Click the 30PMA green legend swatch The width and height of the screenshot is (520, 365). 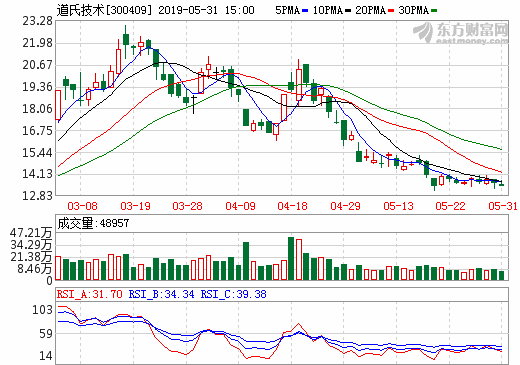434,11
